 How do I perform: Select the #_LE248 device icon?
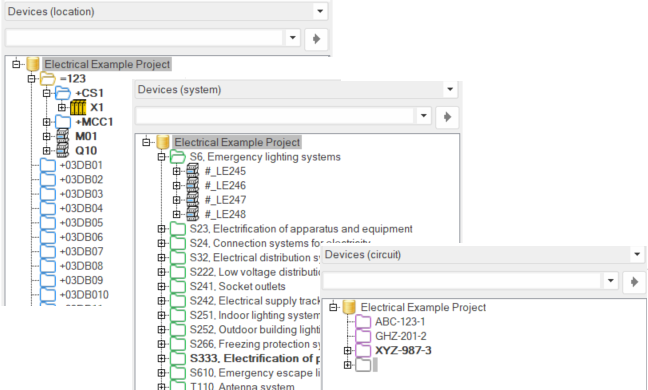tap(193, 214)
